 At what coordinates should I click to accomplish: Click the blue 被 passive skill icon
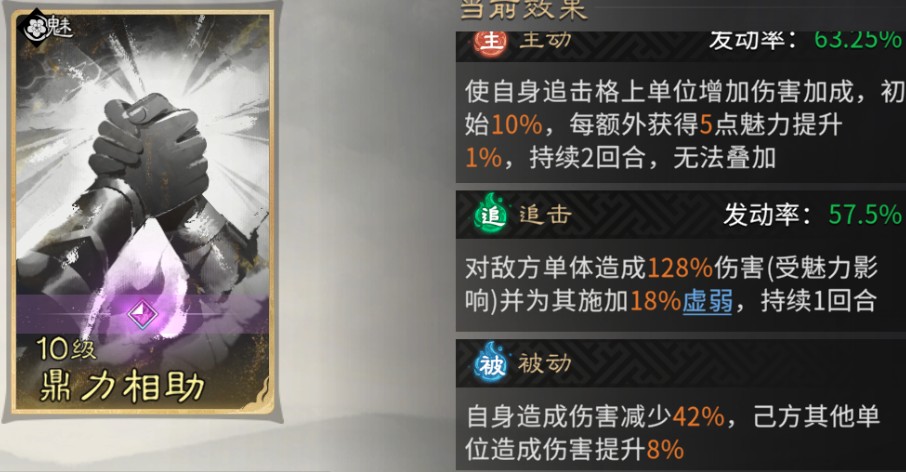click(491, 363)
